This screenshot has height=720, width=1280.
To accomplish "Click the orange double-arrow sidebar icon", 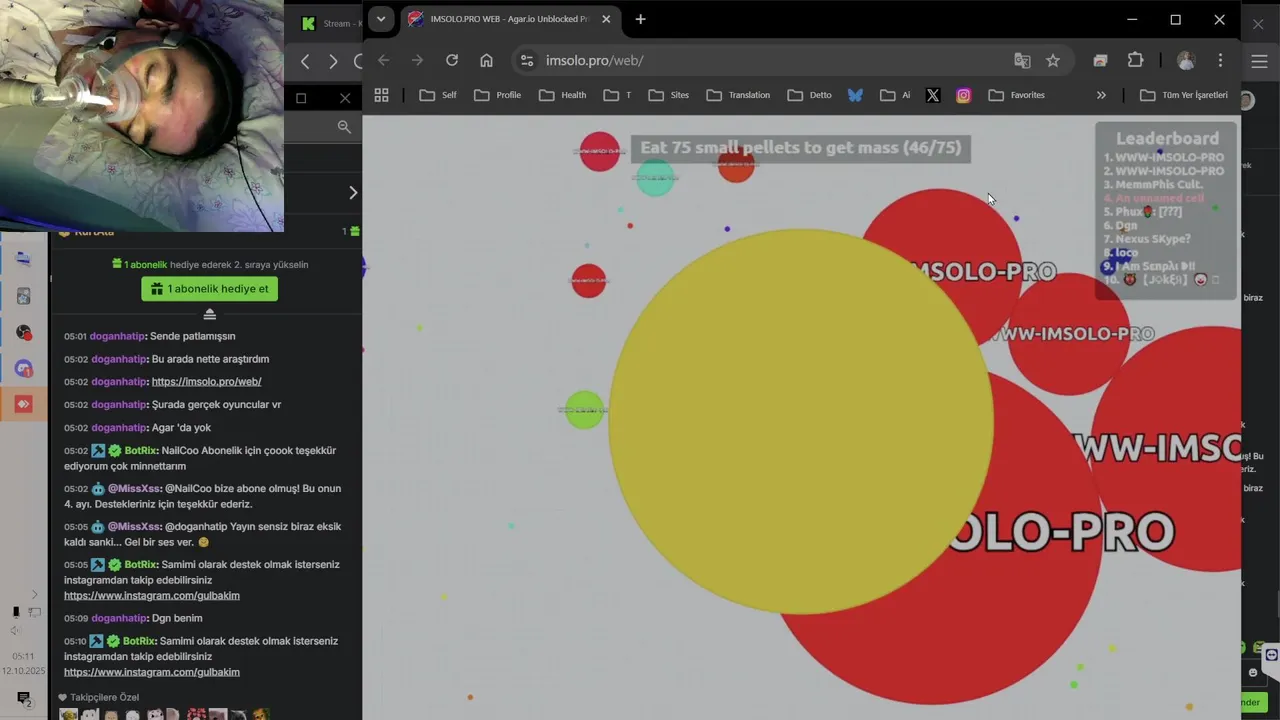I will [x=24, y=404].
